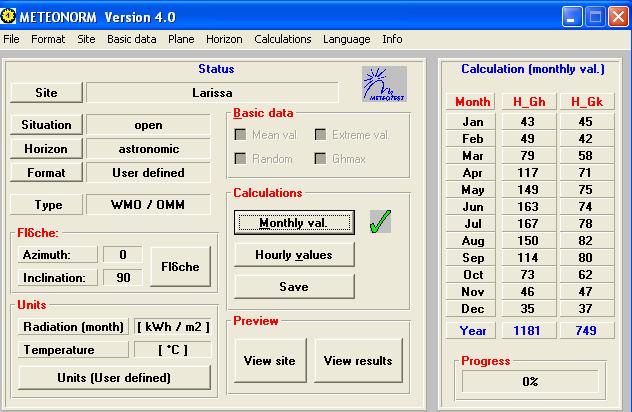This screenshot has width=632, height=412.
Task: Toggle the Ghmax checkbox
Action: click(320, 158)
